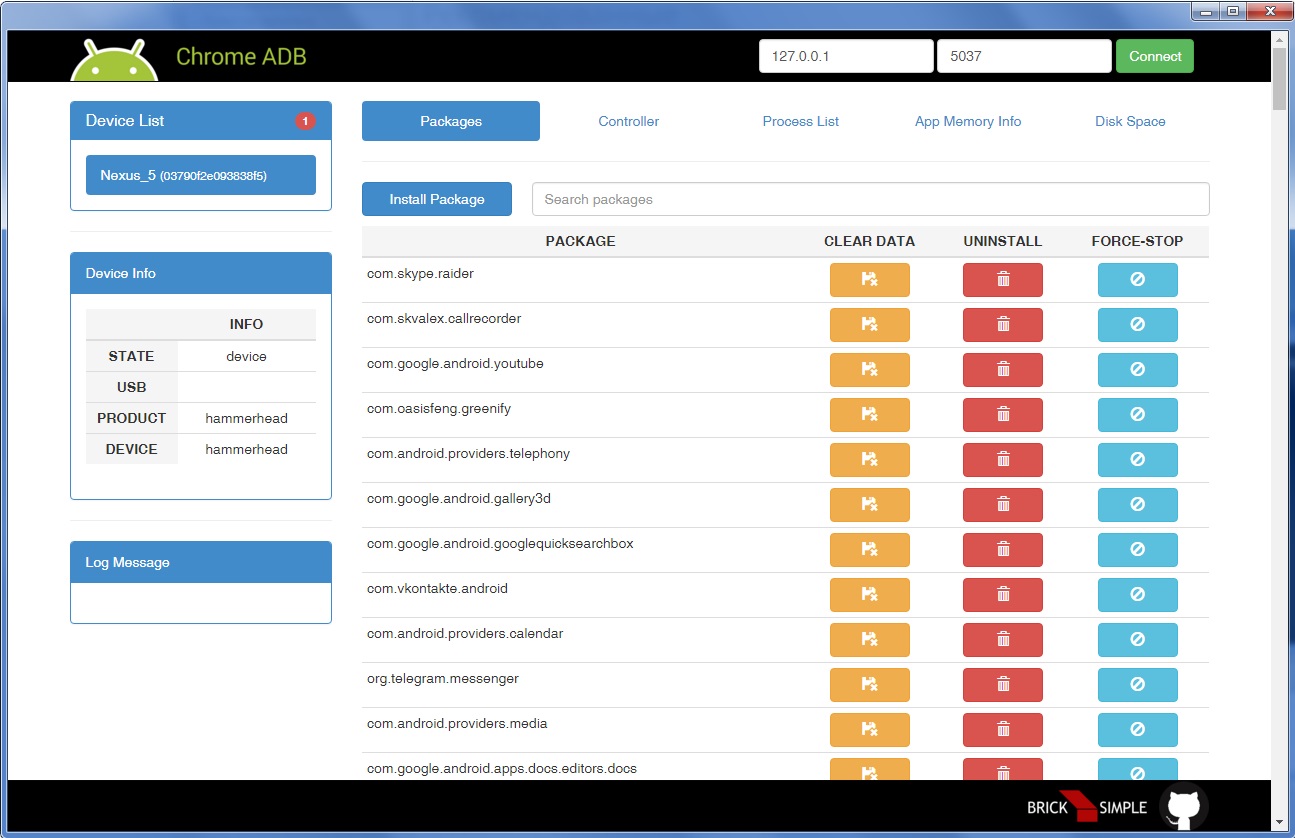This screenshot has width=1295, height=838.
Task: Open the Process List tab
Action: (x=800, y=121)
